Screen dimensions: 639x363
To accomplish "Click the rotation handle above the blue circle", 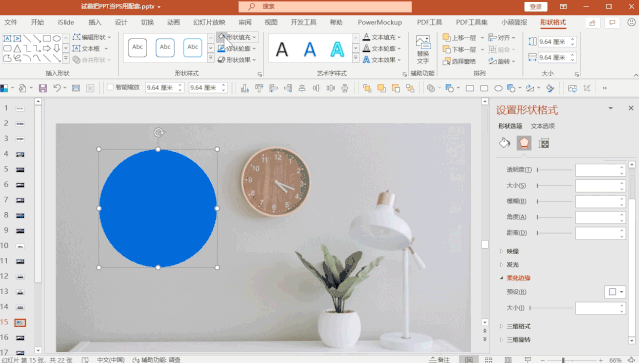I will (158, 132).
